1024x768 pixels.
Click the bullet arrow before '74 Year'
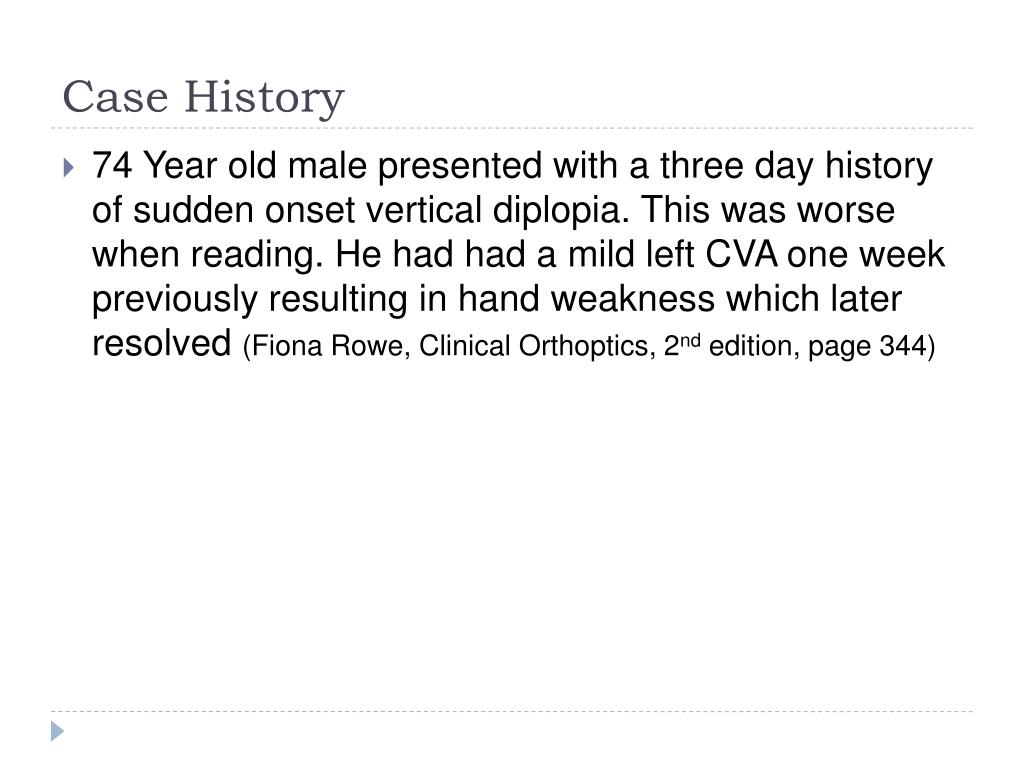coord(69,168)
